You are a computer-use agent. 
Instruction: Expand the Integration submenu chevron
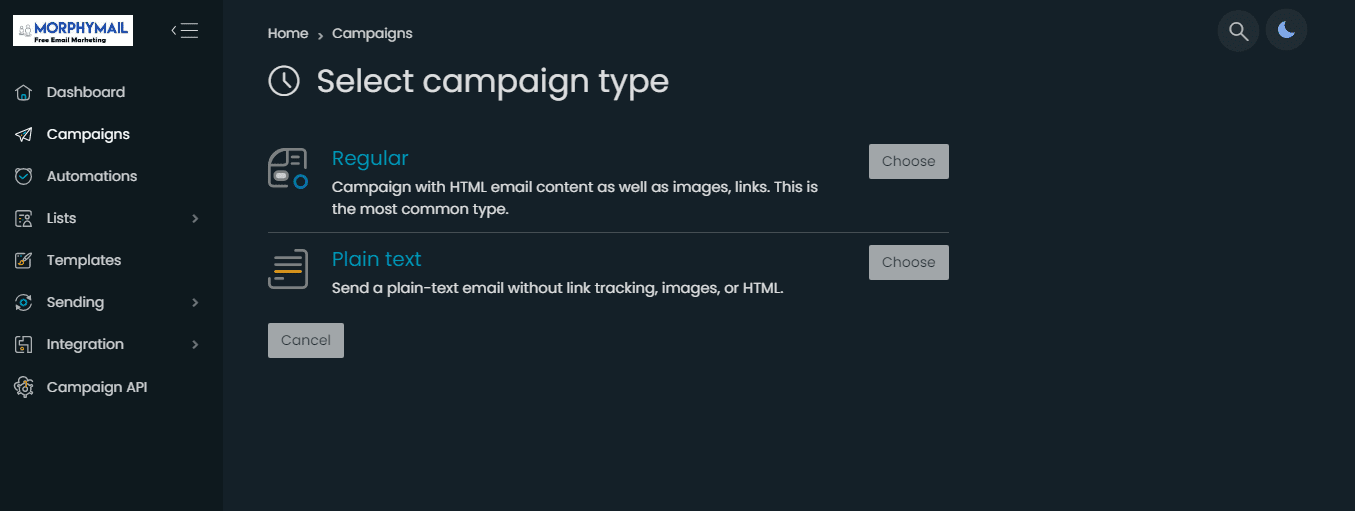[195, 344]
